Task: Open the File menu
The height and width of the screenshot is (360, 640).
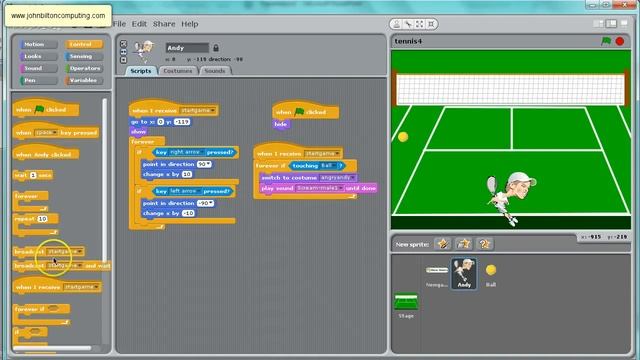Action: [x=119, y=24]
